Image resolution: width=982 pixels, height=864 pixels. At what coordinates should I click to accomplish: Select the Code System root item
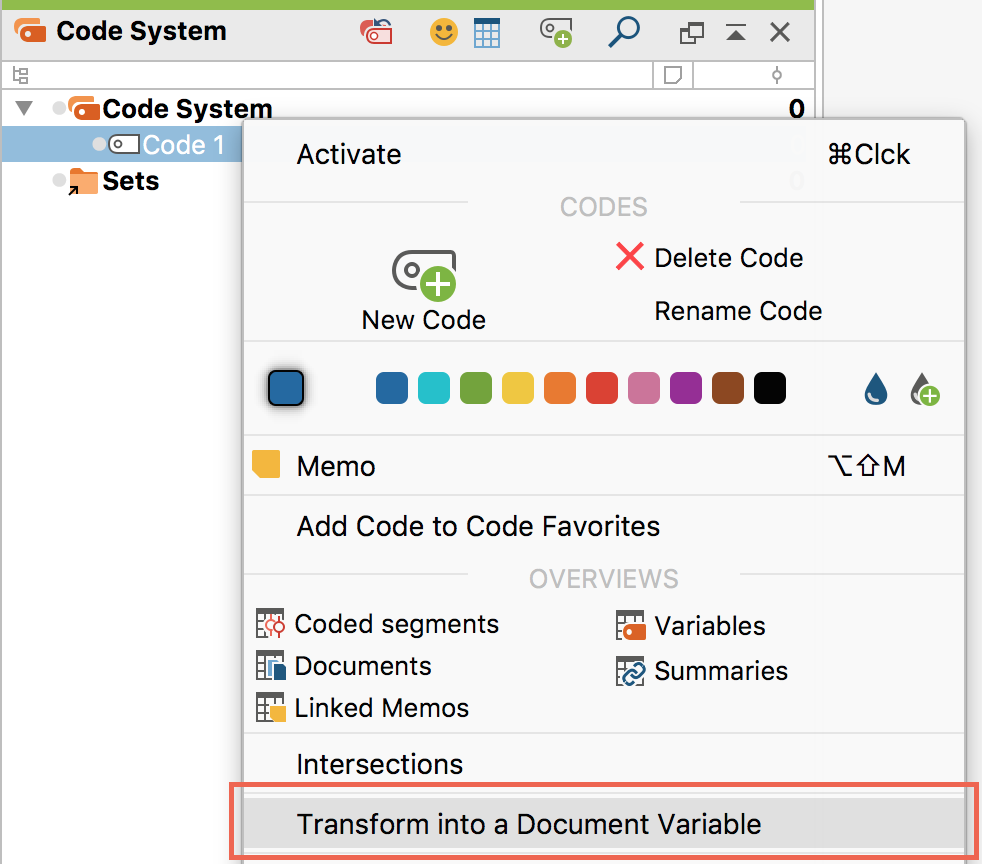[x=187, y=109]
